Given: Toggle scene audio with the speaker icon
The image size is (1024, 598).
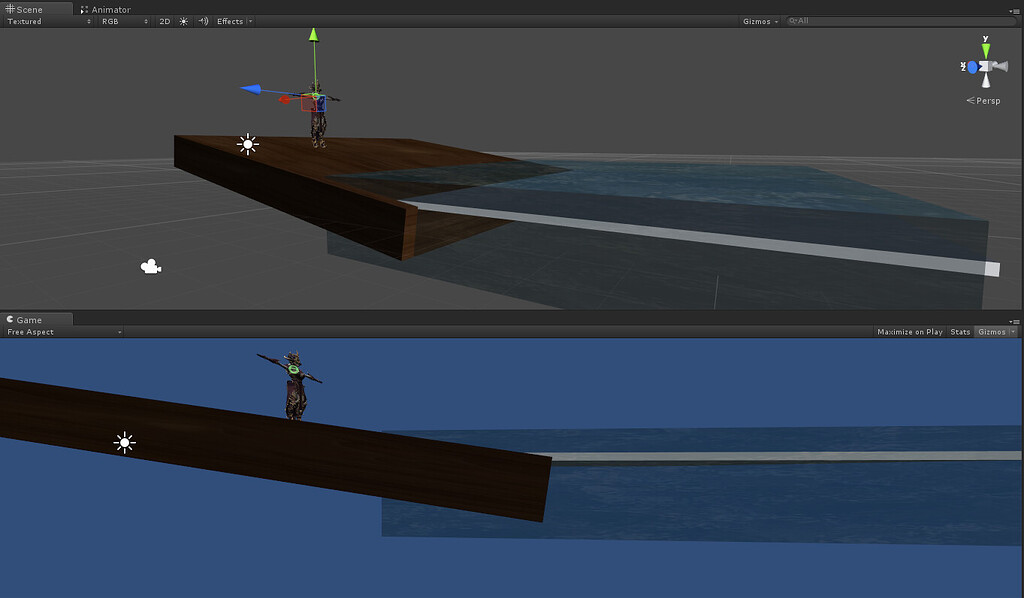Looking at the screenshot, I should point(205,21).
